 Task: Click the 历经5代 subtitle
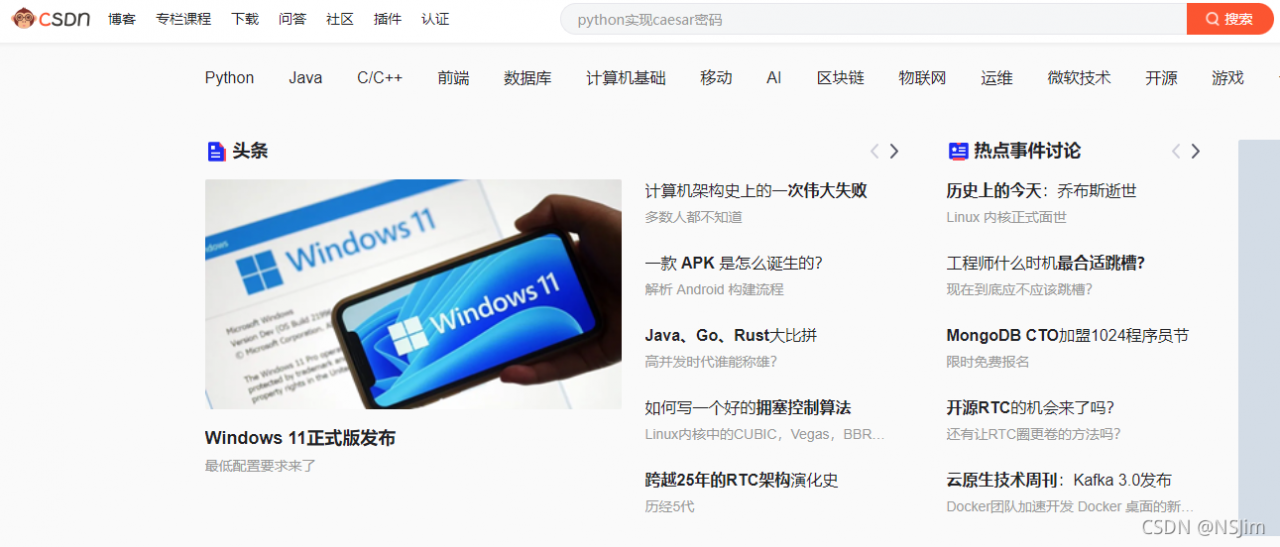670,507
